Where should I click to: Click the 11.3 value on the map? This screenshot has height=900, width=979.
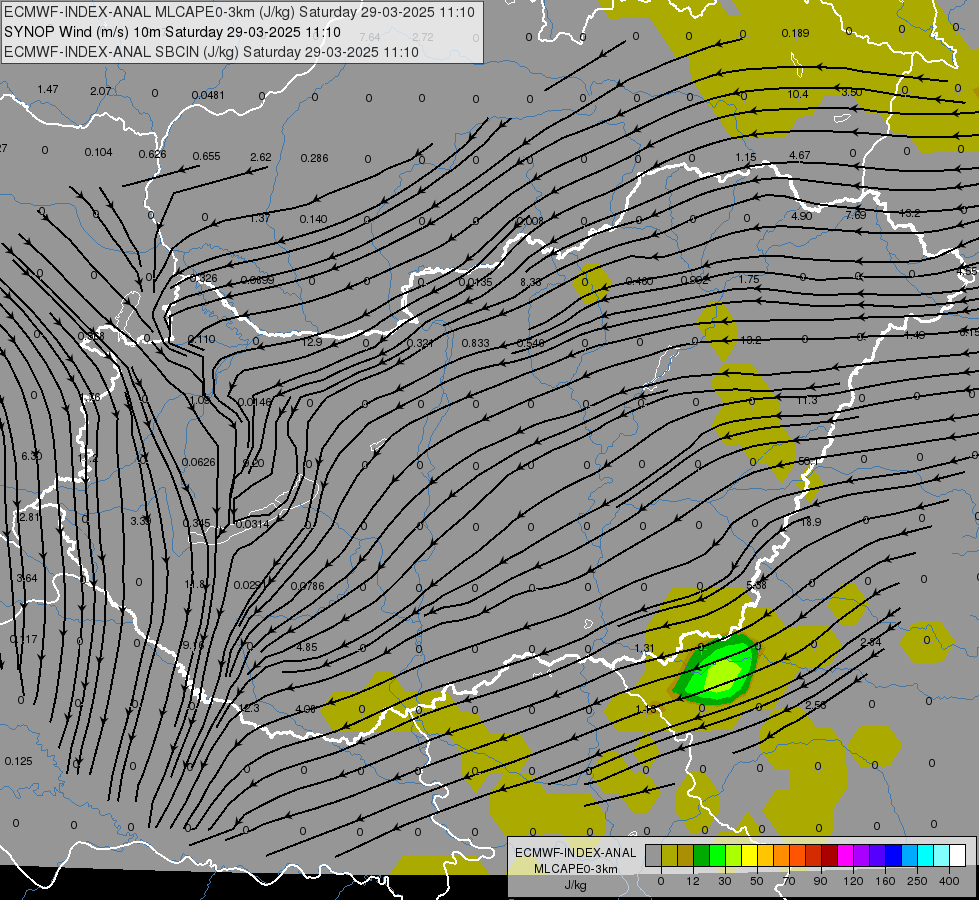807,400
